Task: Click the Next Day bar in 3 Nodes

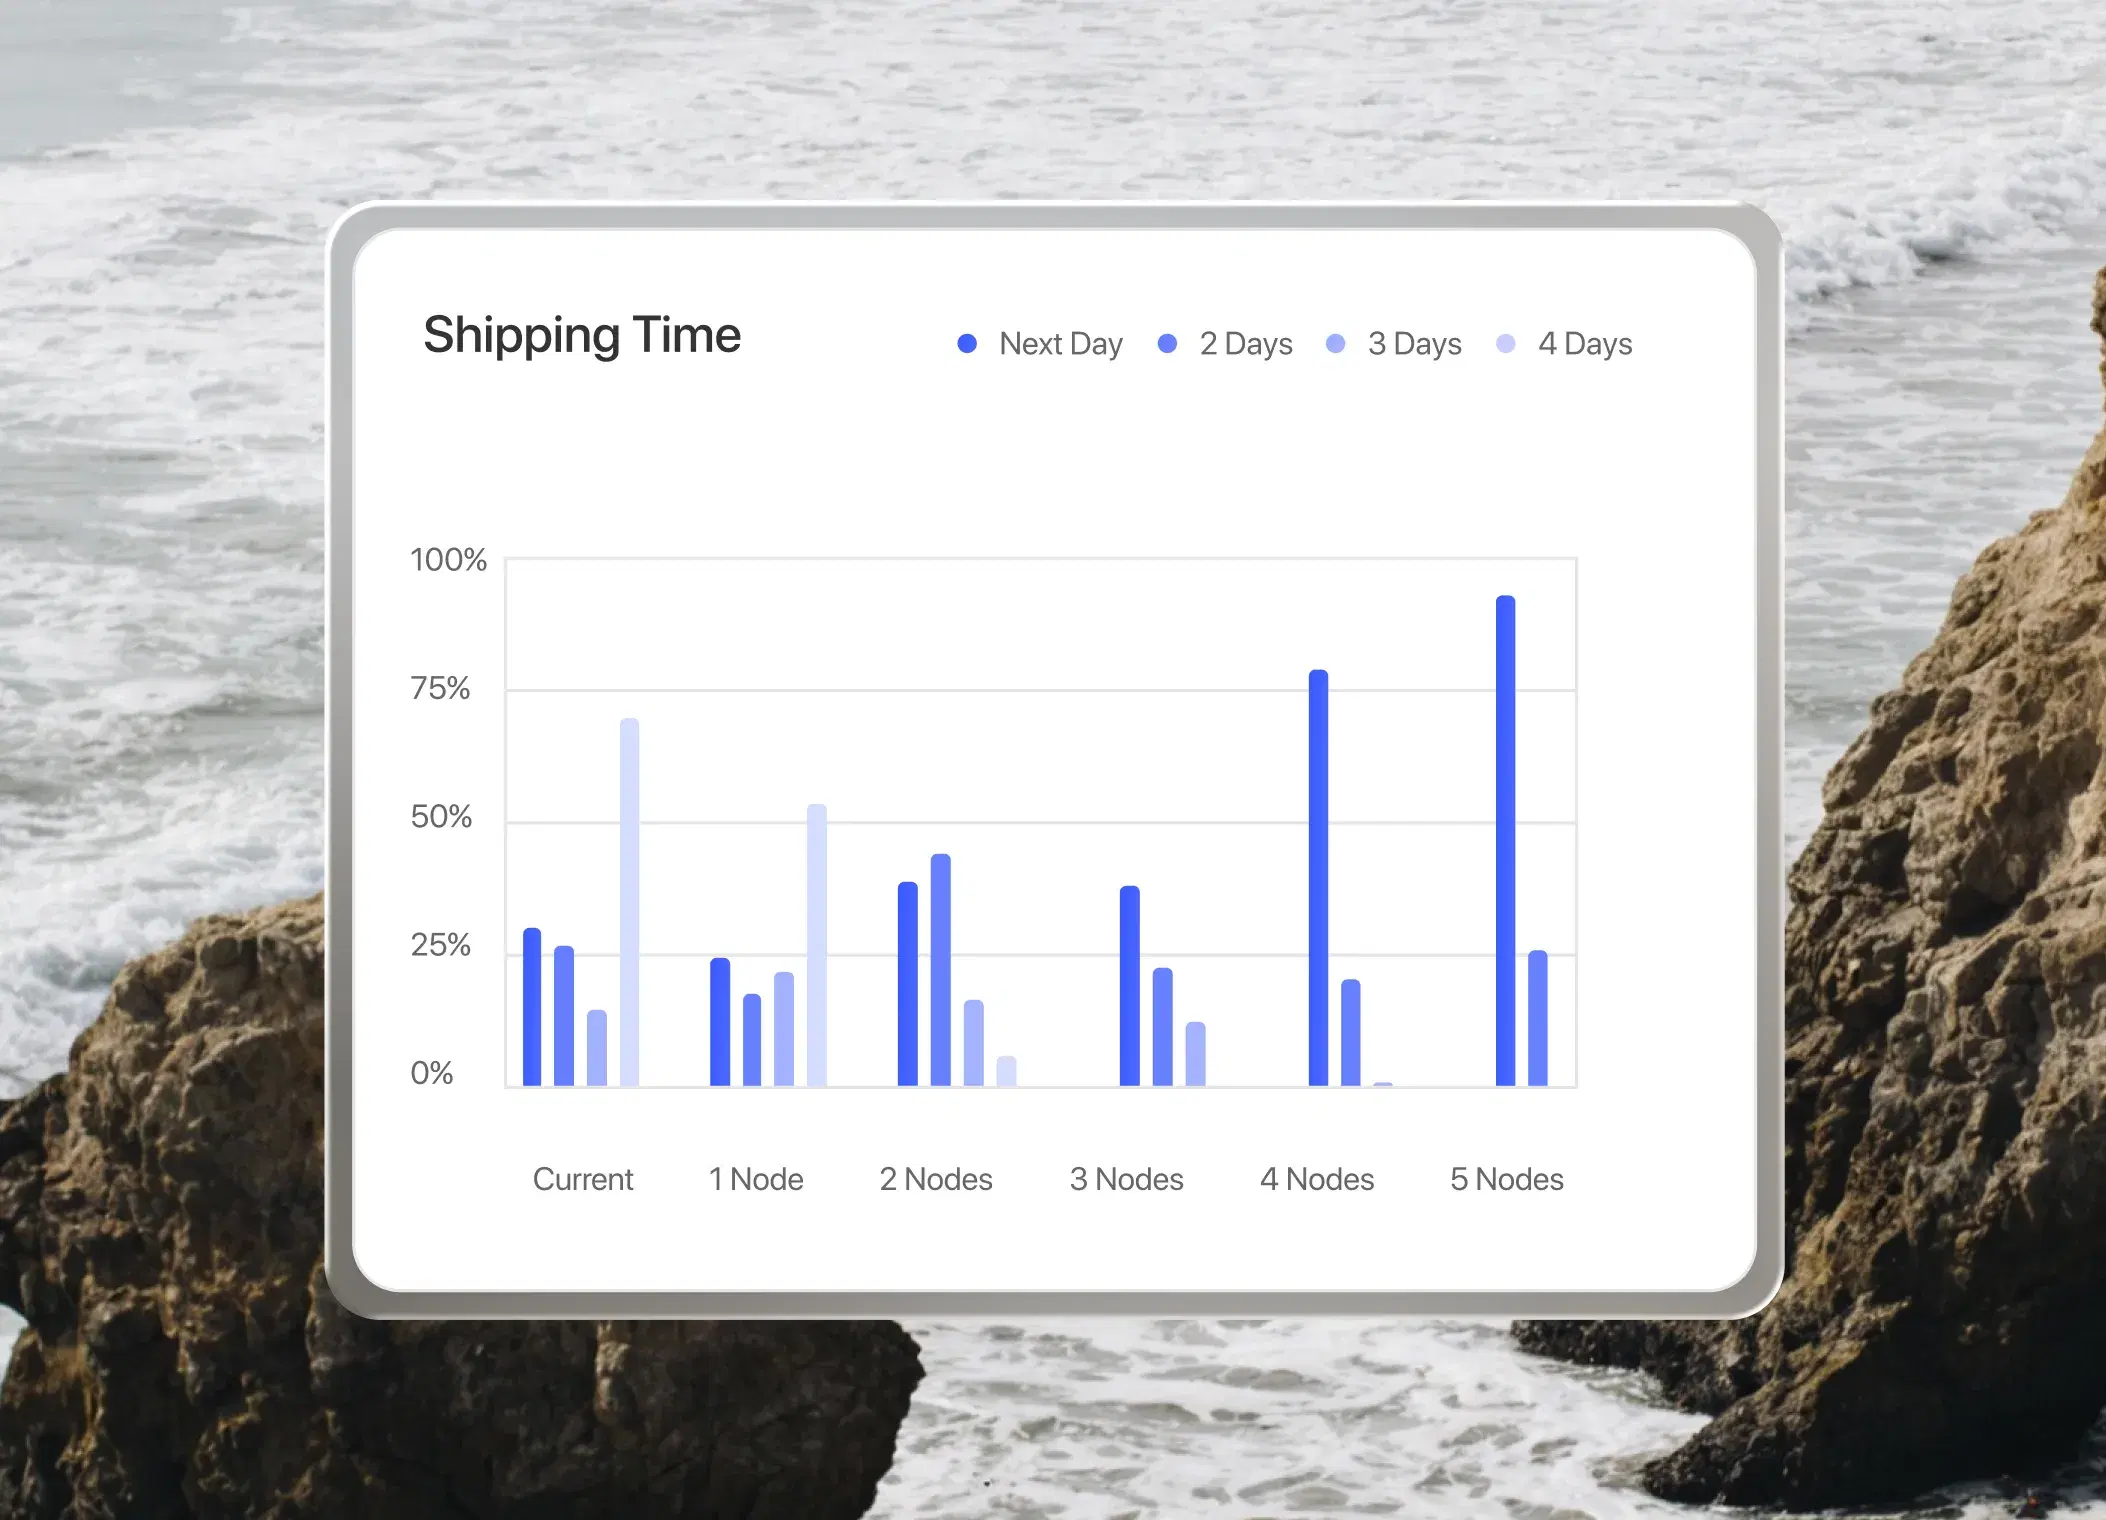Action: pyautogui.click(x=1130, y=986)
